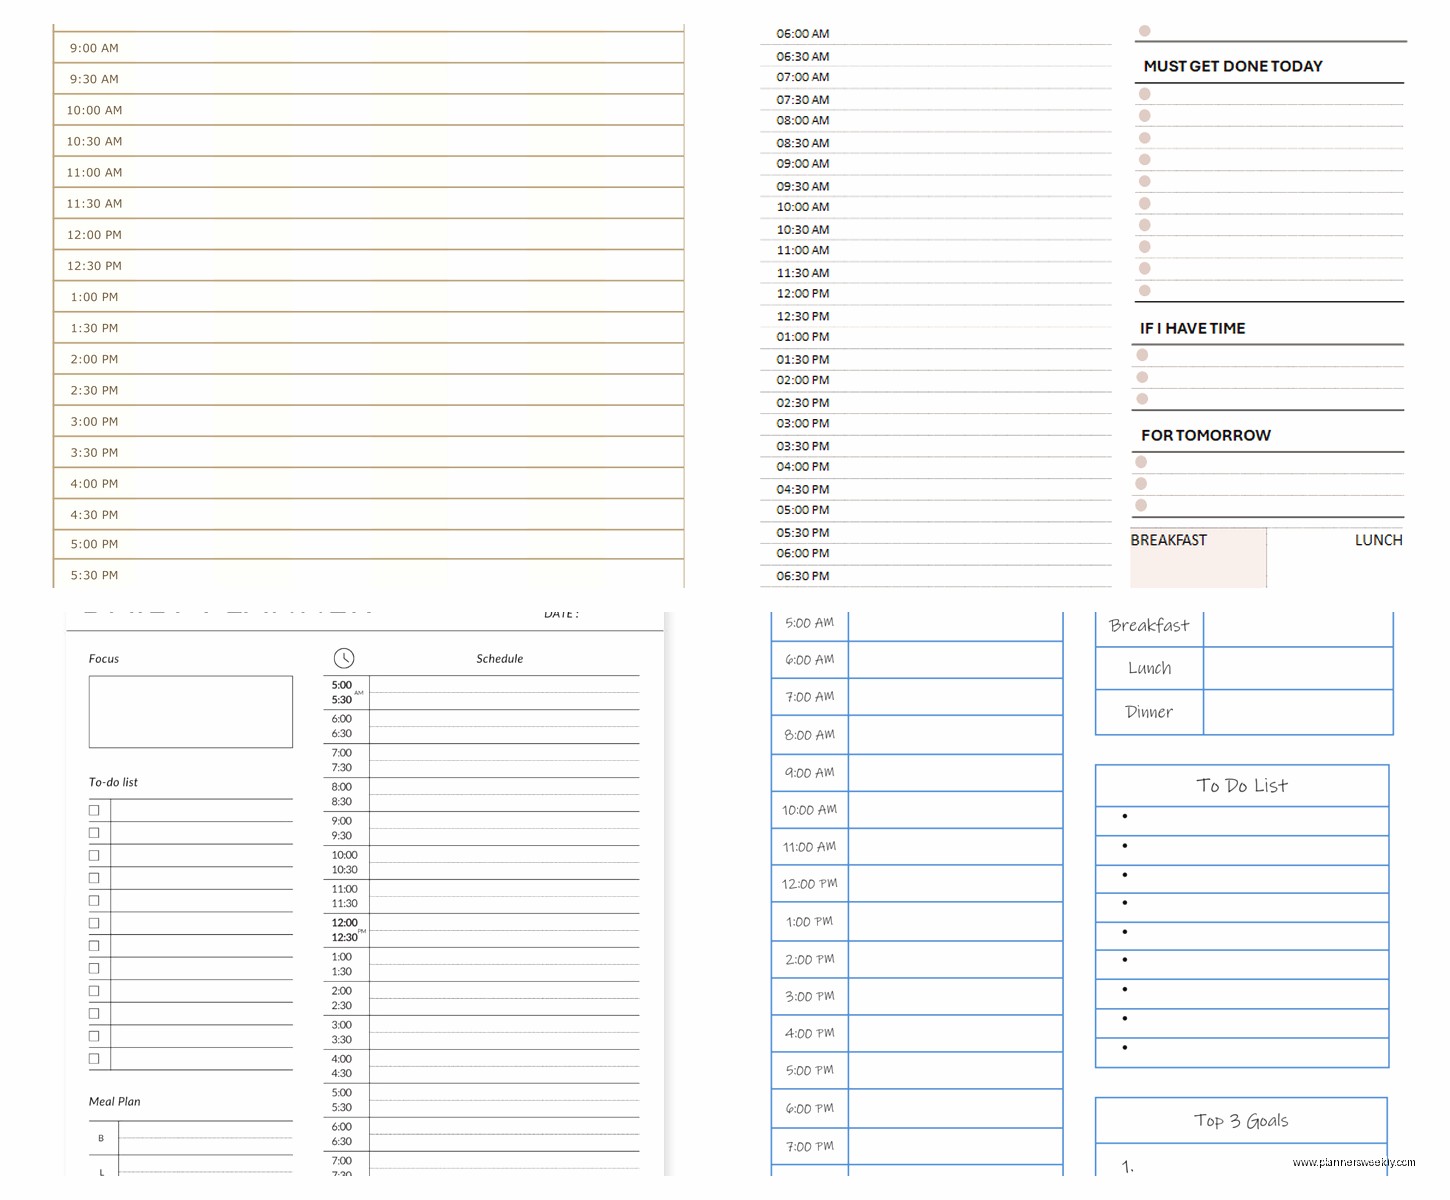Image resolution: width=1450 pixels, height=1200 pixels.
Task: Click the first bullet under MUST GET DONE TODAY
Action: 1144,93
